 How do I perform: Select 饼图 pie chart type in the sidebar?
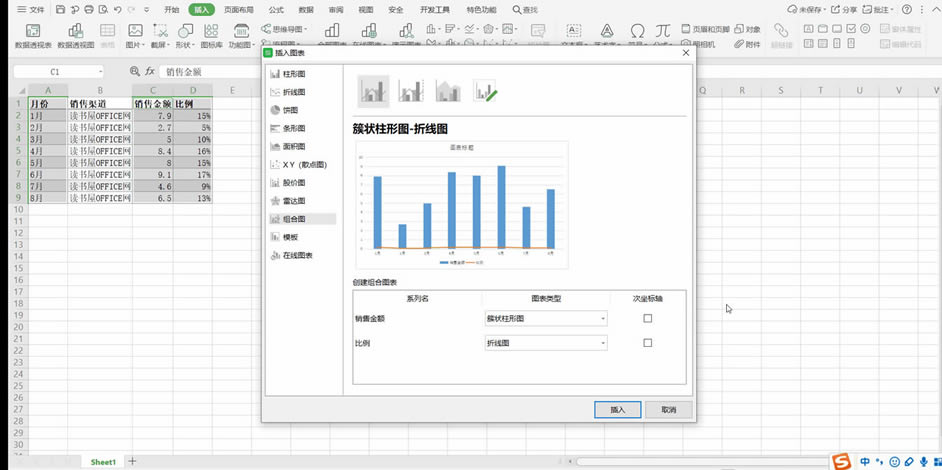[x=289, y=110]
